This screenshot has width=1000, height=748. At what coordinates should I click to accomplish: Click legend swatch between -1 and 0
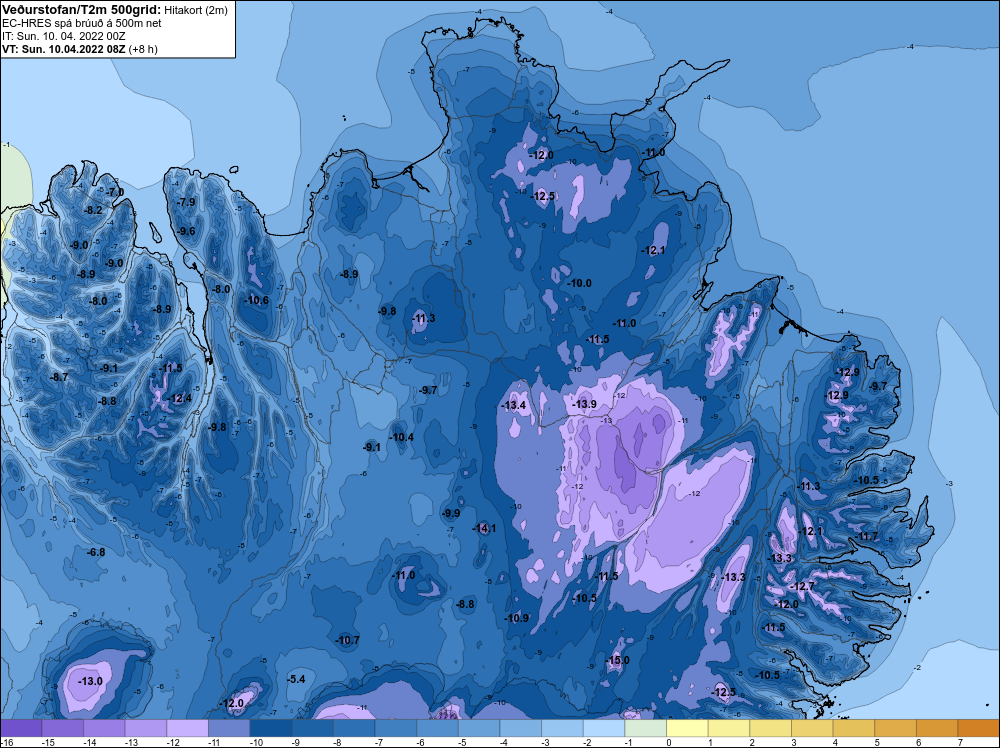(x=645, y=728)
